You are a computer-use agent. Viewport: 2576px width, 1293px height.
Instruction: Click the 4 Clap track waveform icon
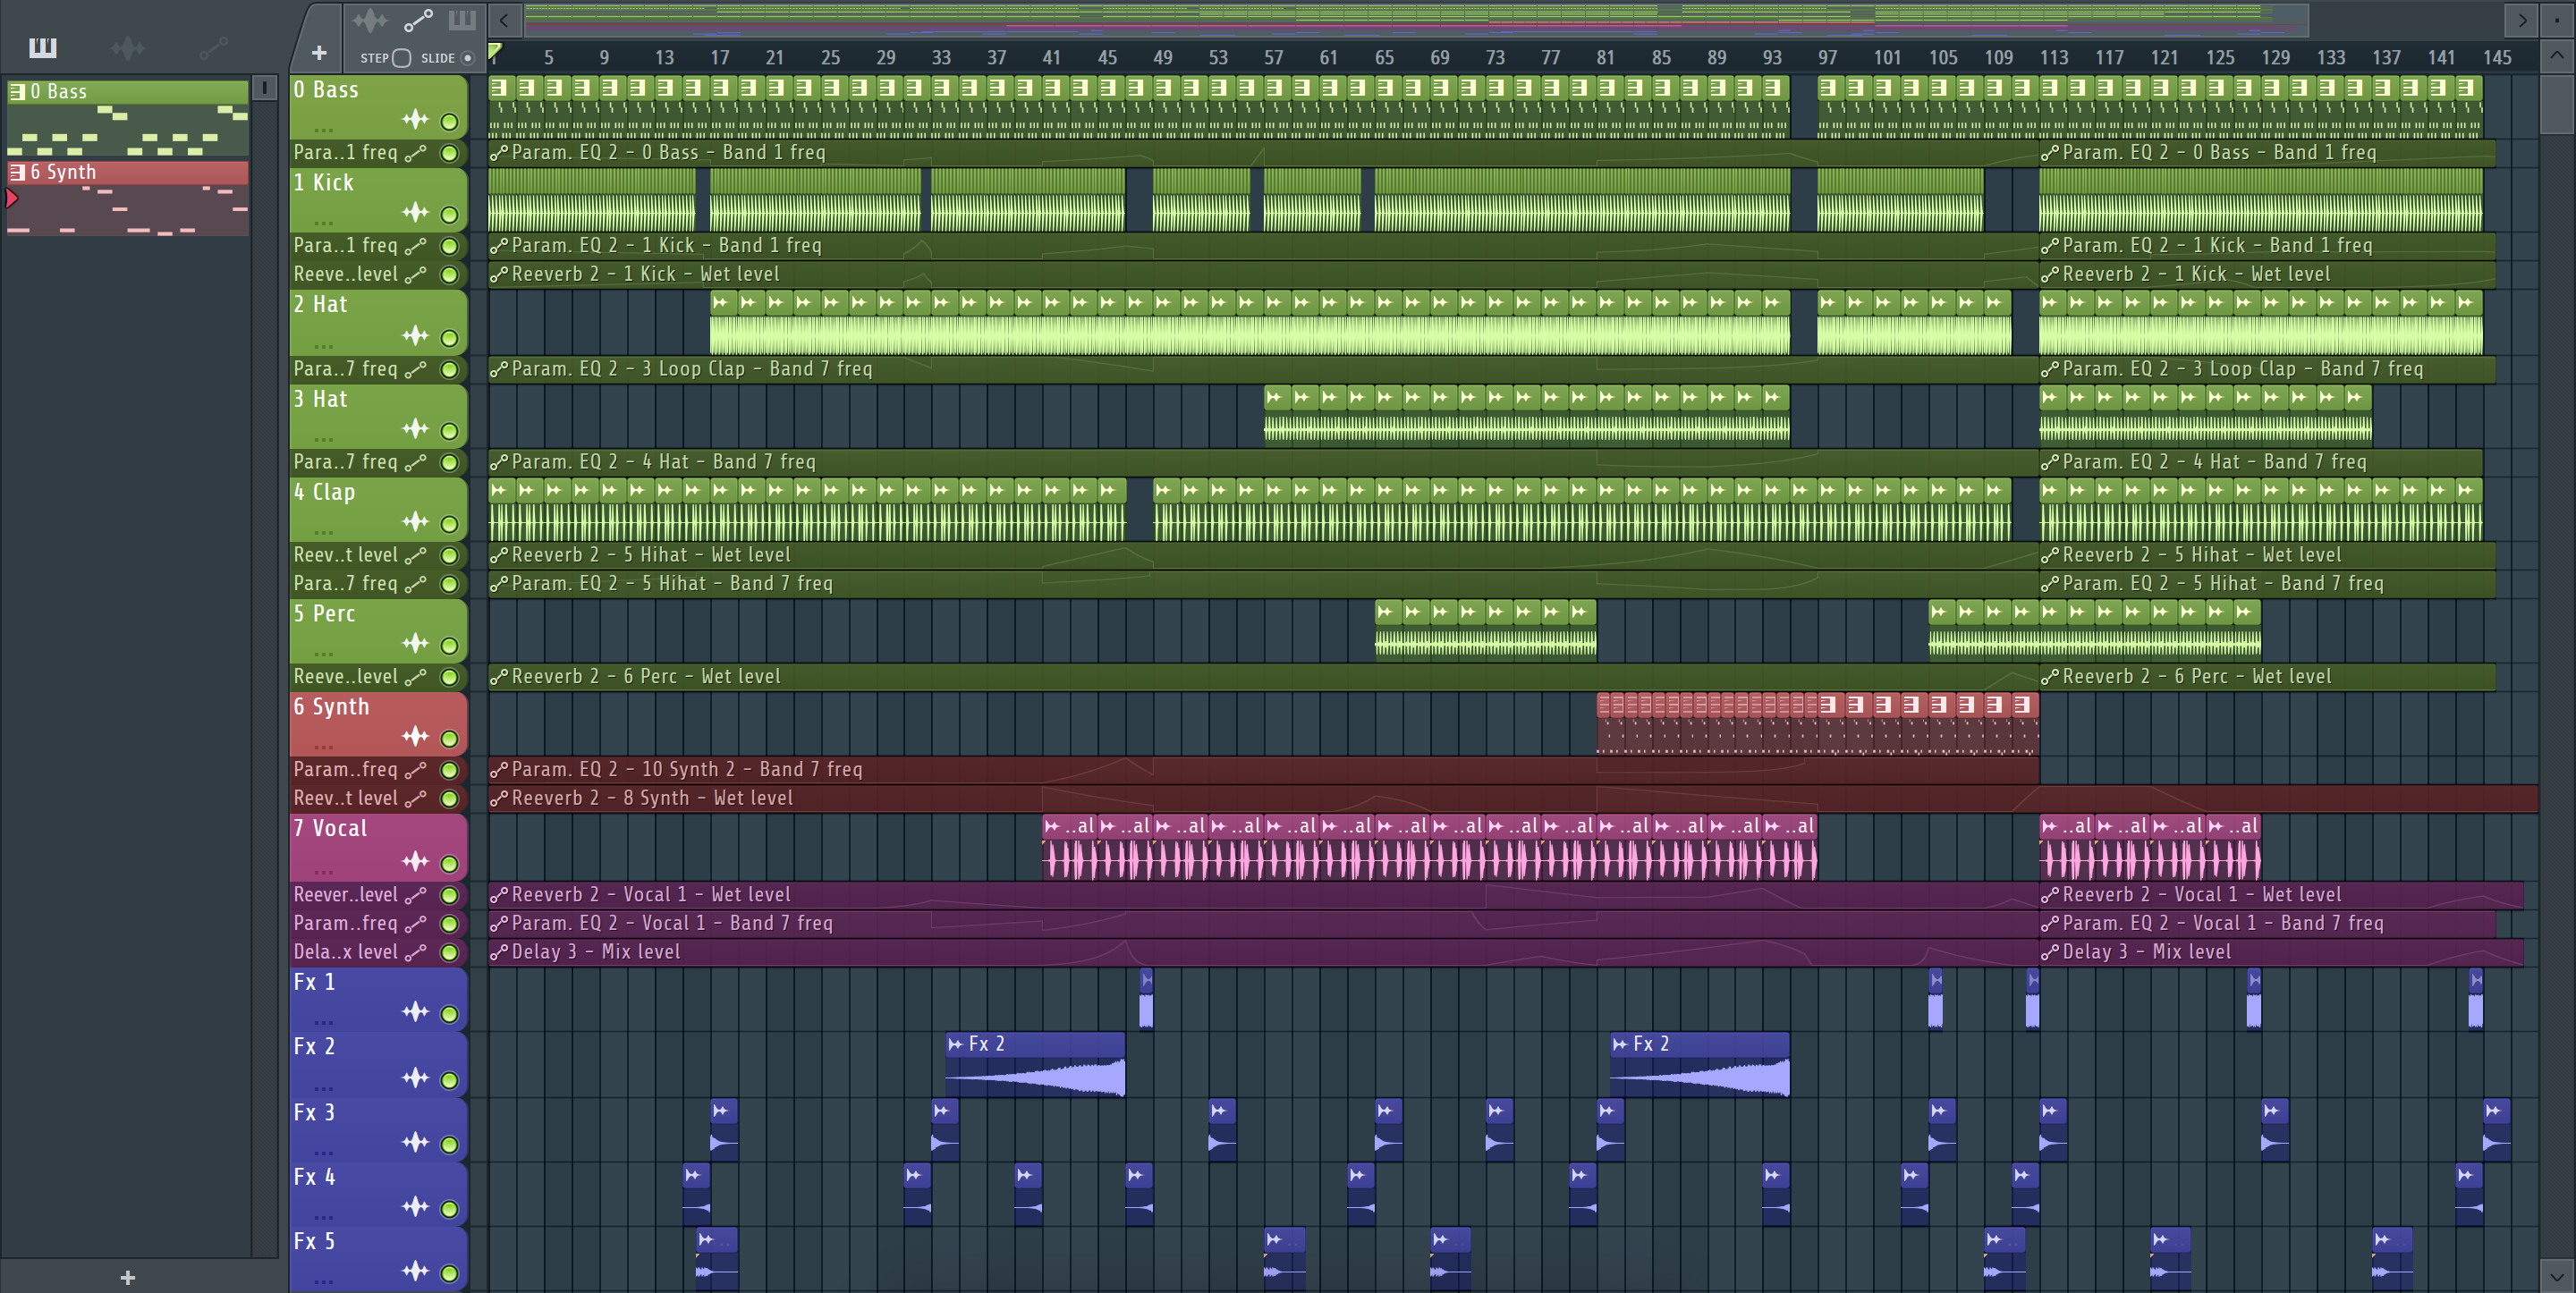tap(415, 521)
